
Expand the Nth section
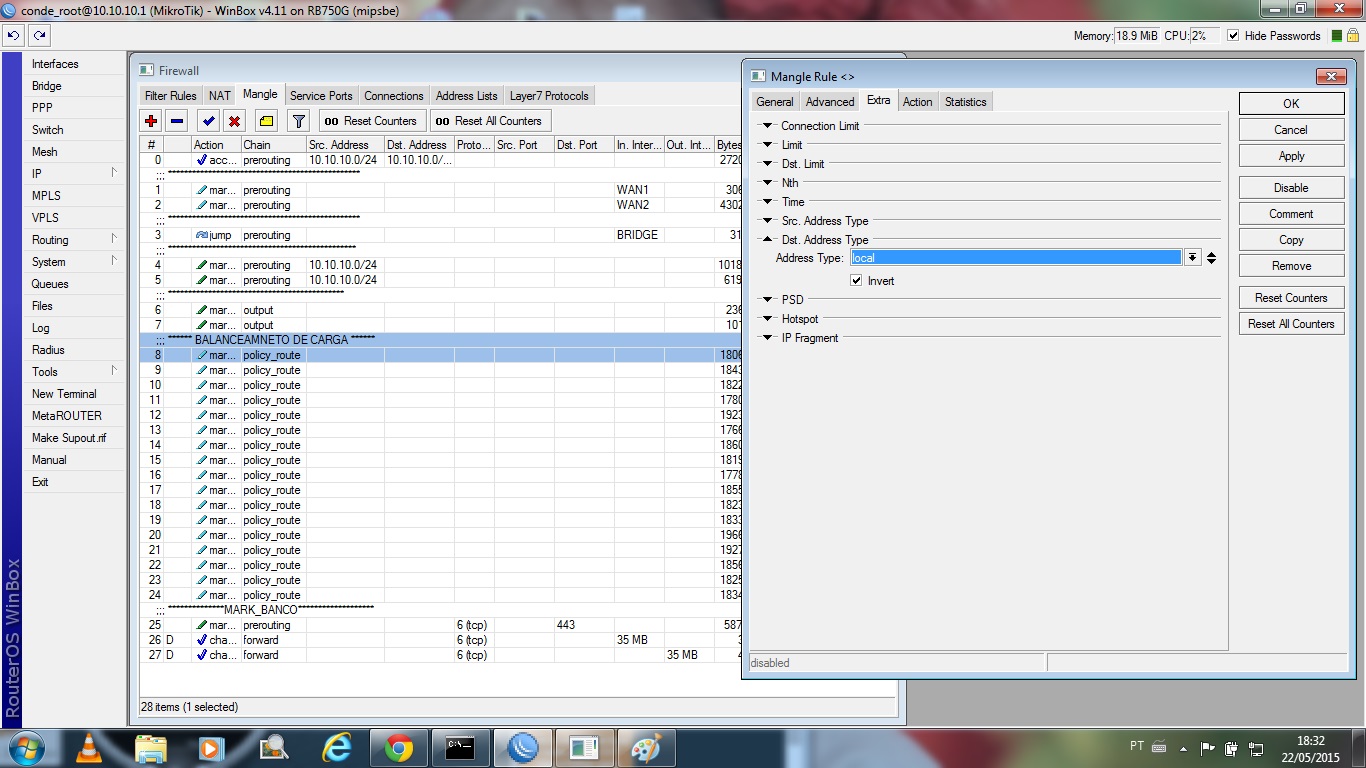coord(768,183)
